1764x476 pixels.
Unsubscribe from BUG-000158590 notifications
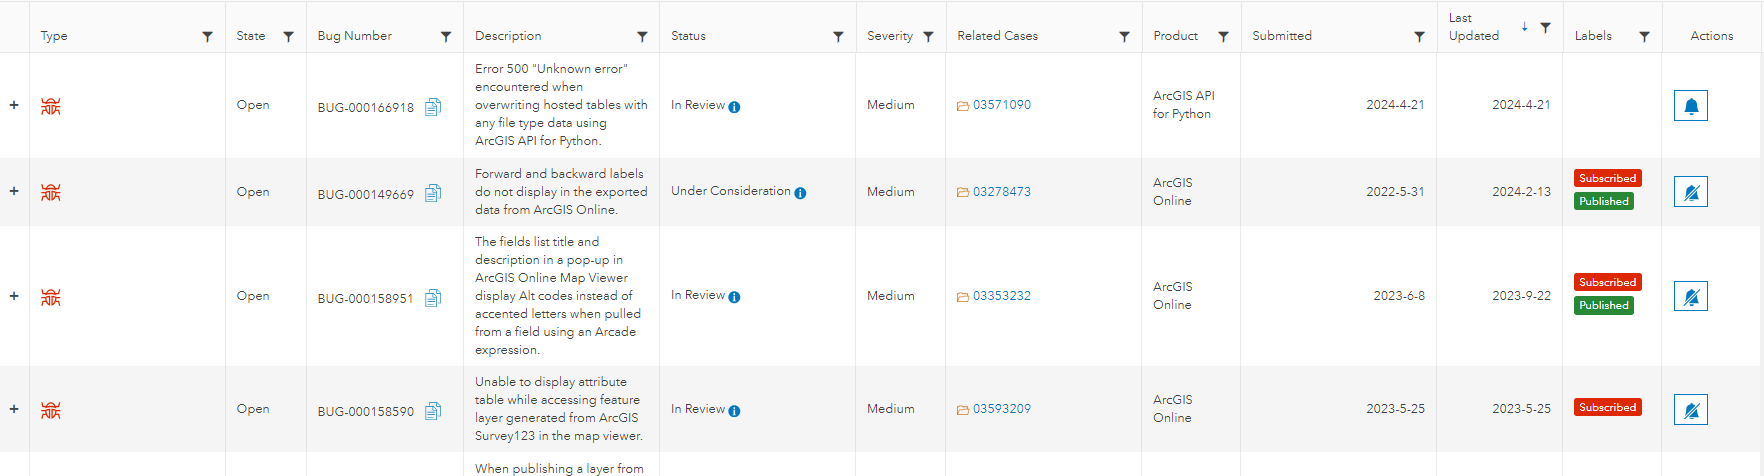point(1690,409)
